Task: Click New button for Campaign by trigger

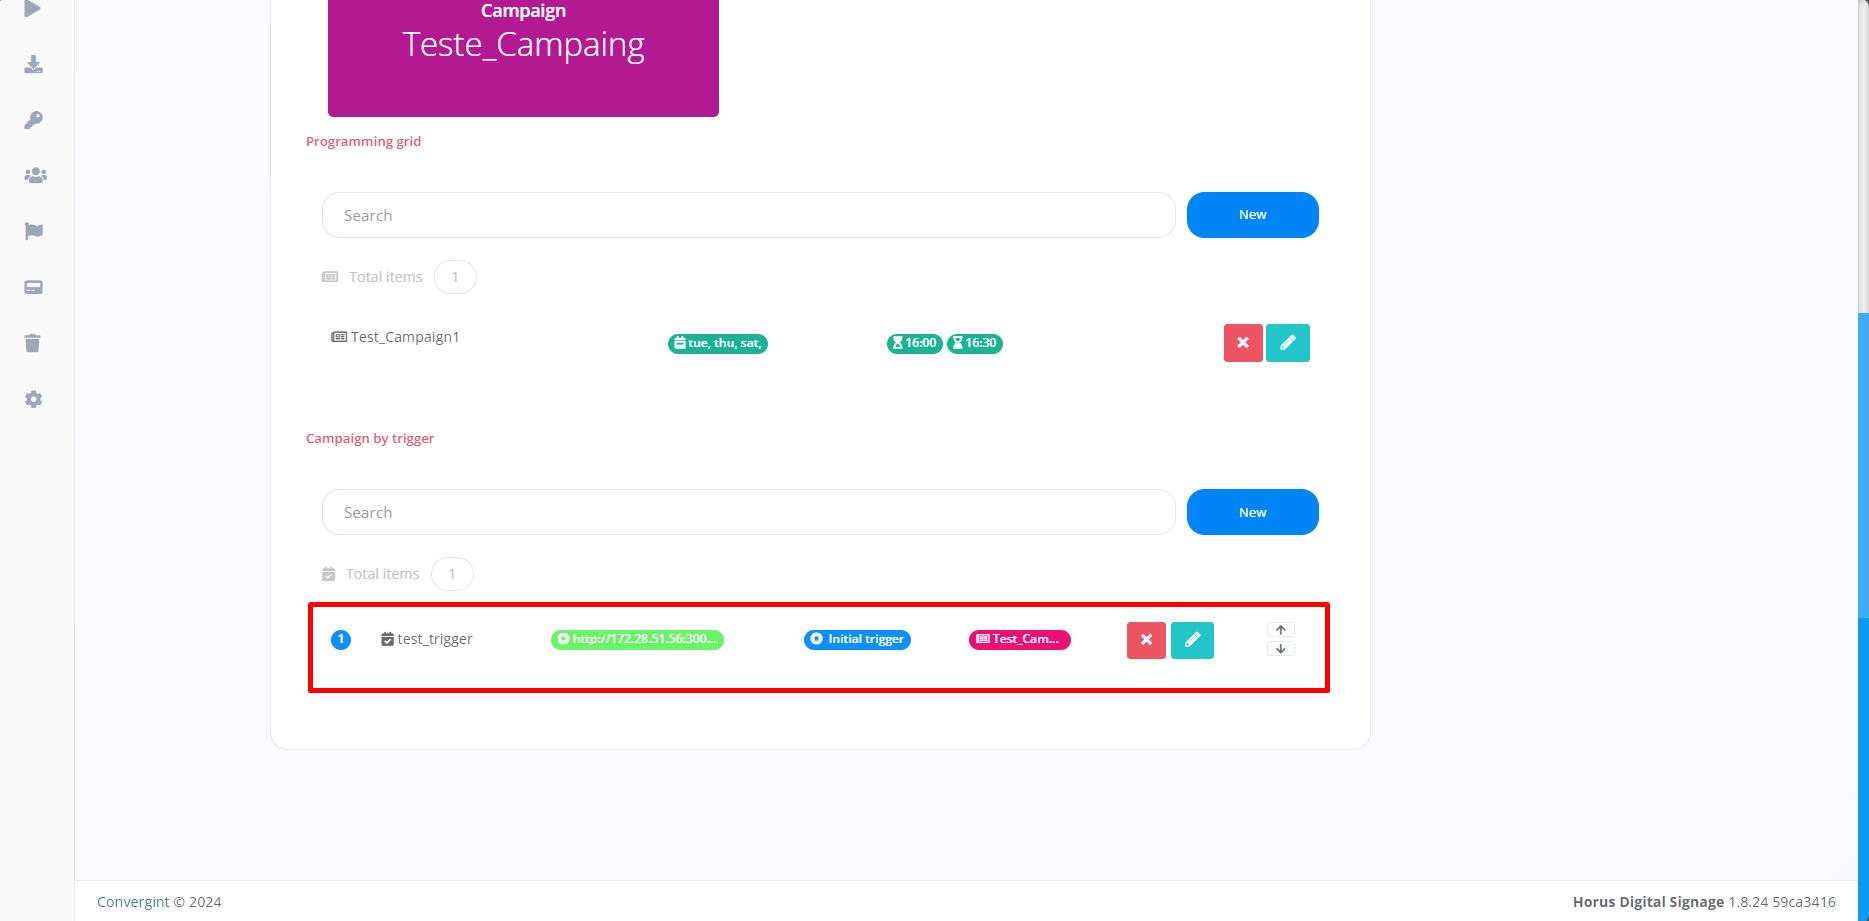Action: click(1252, 512)
